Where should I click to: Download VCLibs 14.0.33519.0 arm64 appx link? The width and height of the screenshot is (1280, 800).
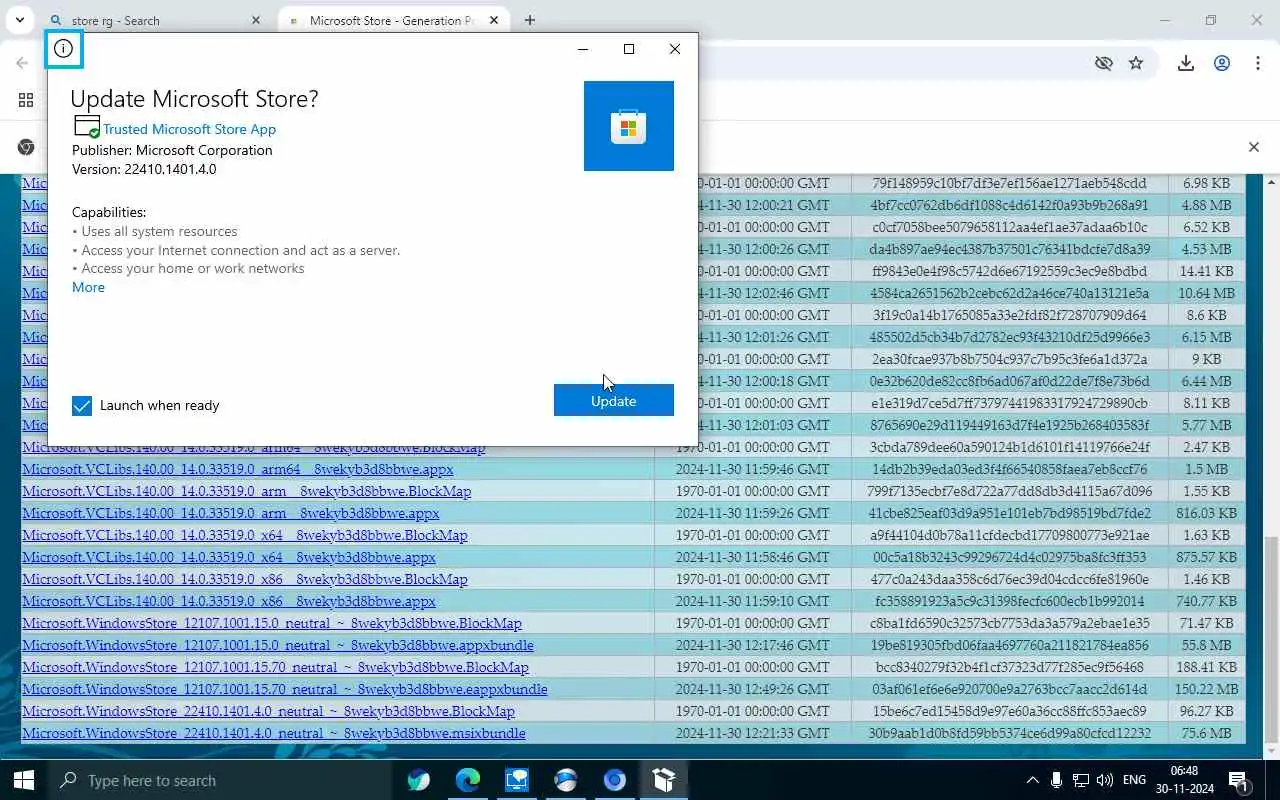click(x=238, y=469)
